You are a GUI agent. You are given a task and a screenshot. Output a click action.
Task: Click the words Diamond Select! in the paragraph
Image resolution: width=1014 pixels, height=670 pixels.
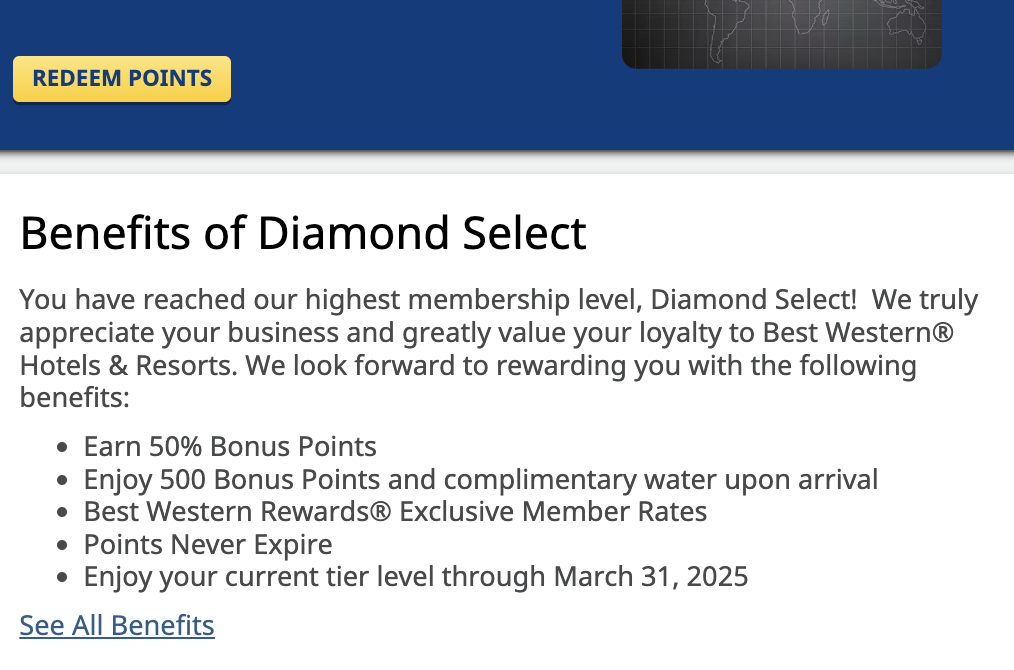point(754,300)
